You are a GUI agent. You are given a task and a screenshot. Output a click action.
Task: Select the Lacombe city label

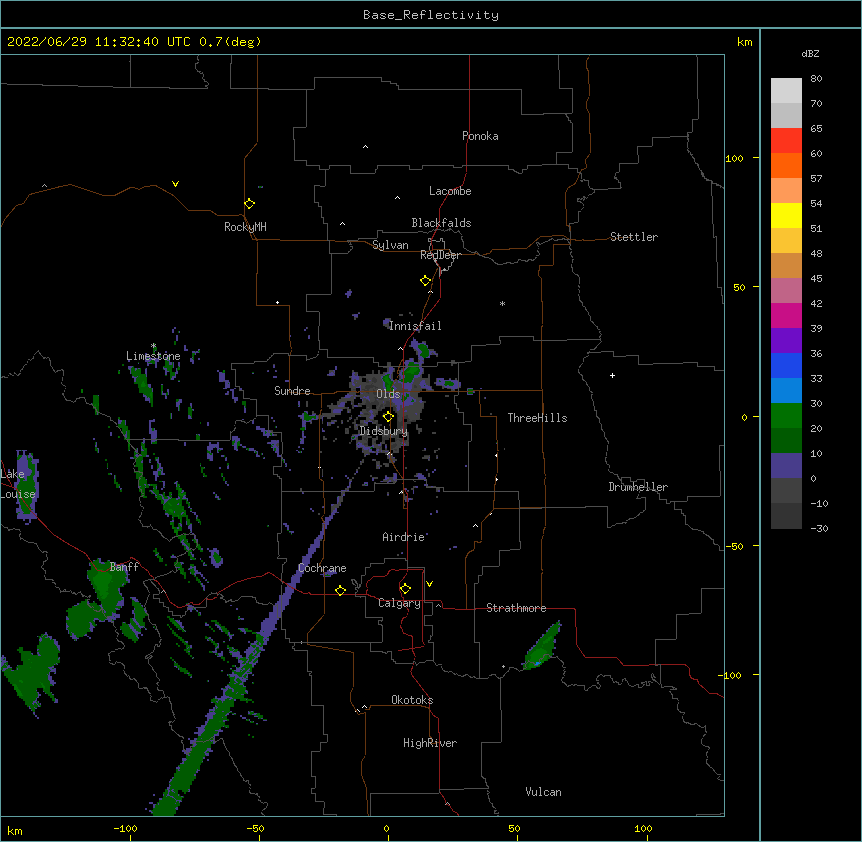point(450,191)
